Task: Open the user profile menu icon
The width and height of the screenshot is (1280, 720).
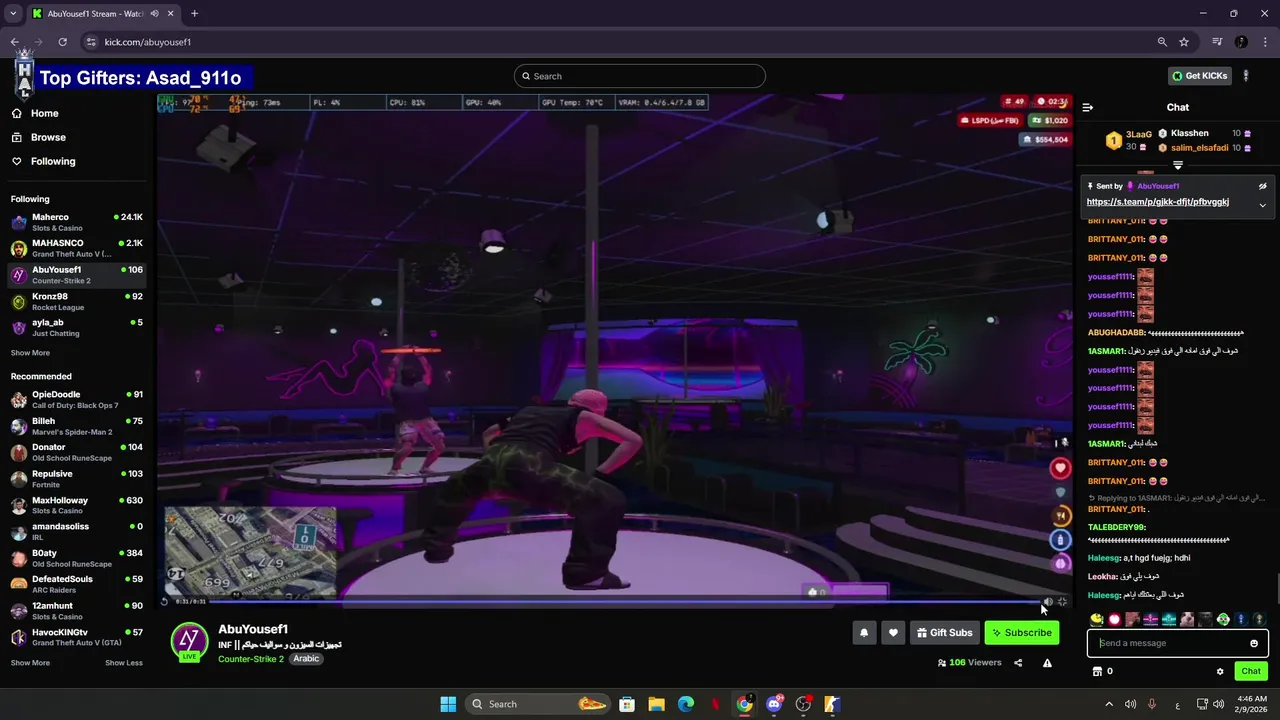Action: pyautogui.click(x=1245, y=76)
